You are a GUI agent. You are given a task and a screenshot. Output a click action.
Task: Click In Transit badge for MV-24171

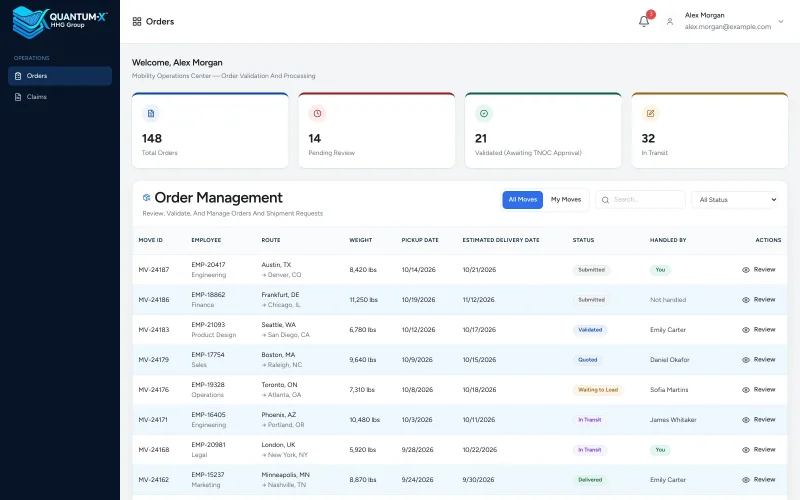590,420
